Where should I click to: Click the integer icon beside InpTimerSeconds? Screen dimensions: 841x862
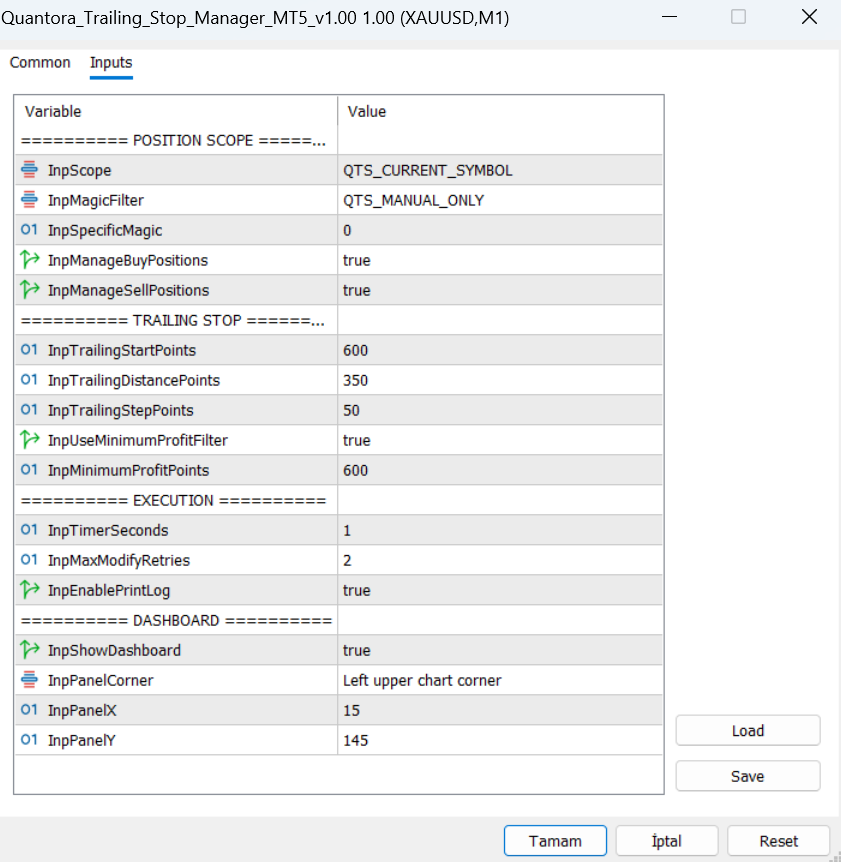coord(29,529)
